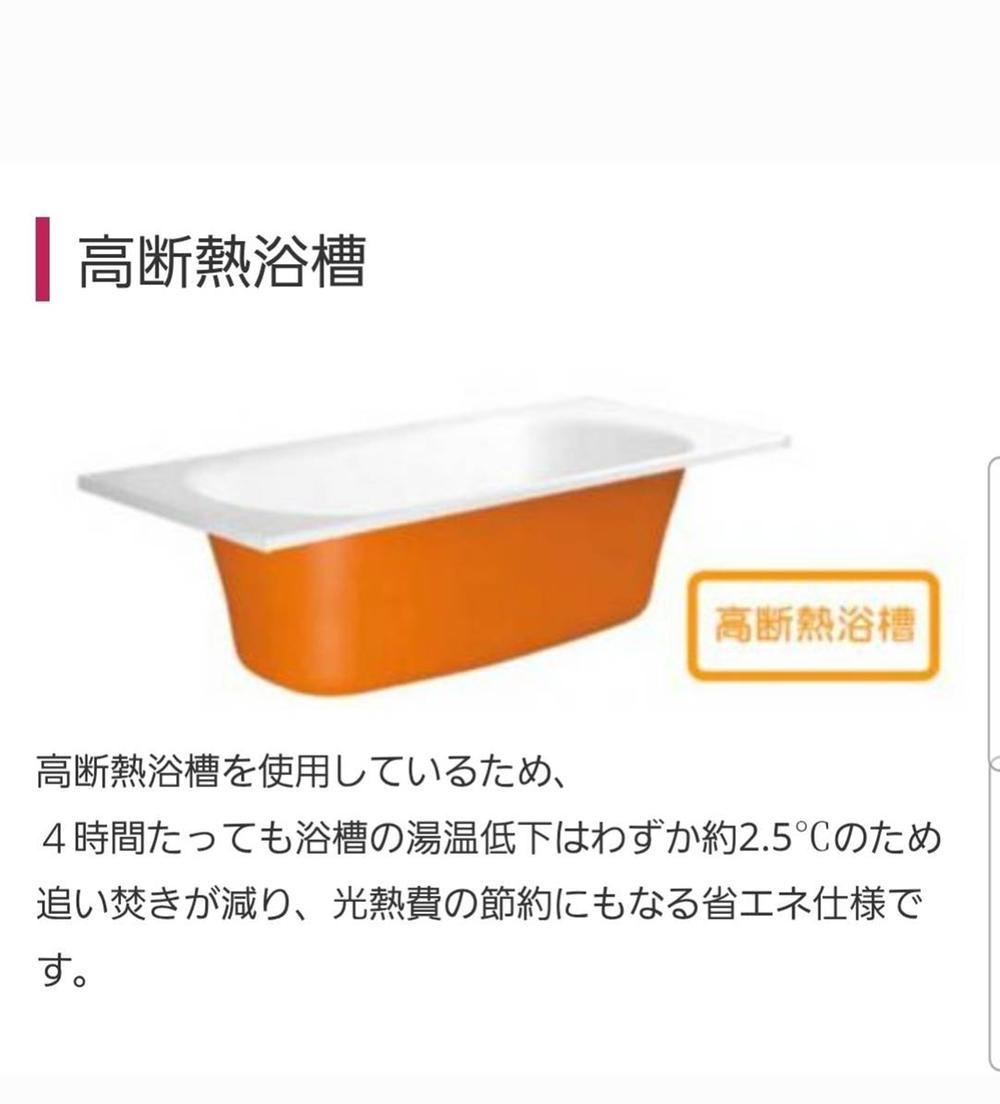Click the magenta bar beside the heading
This screenshot has height=1104, width=1000.
(x=42, y=259)
